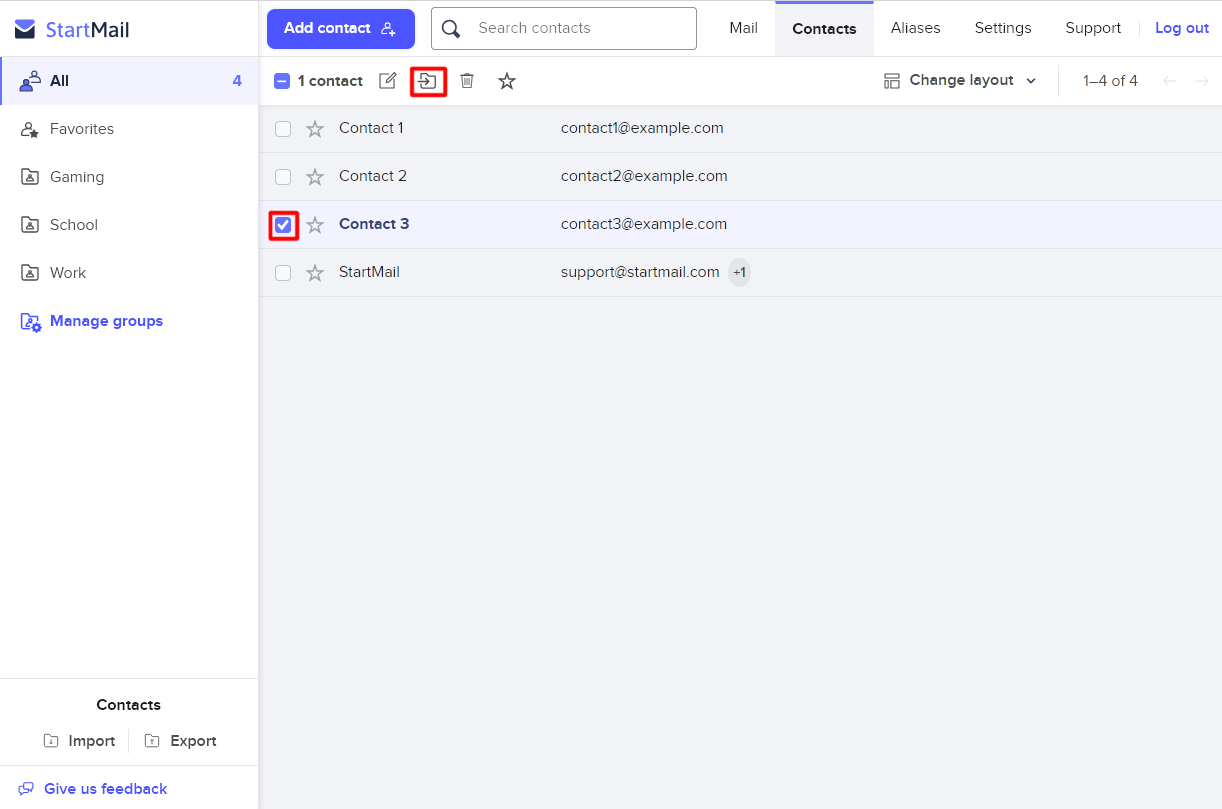Go to previous page arrow

[x=1170, y=81]
